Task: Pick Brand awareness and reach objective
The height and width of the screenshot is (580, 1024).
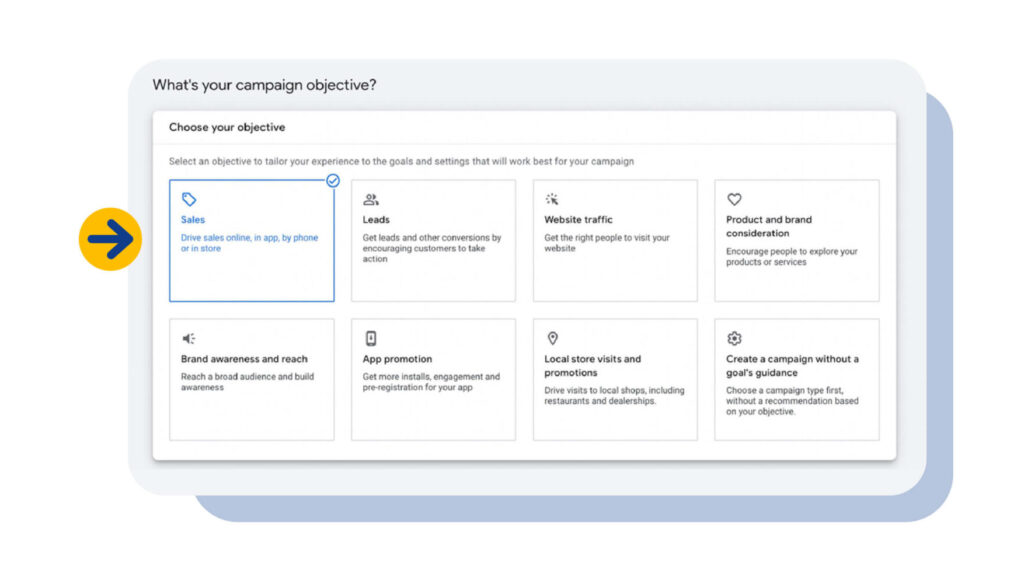Action: click(251, 379)
